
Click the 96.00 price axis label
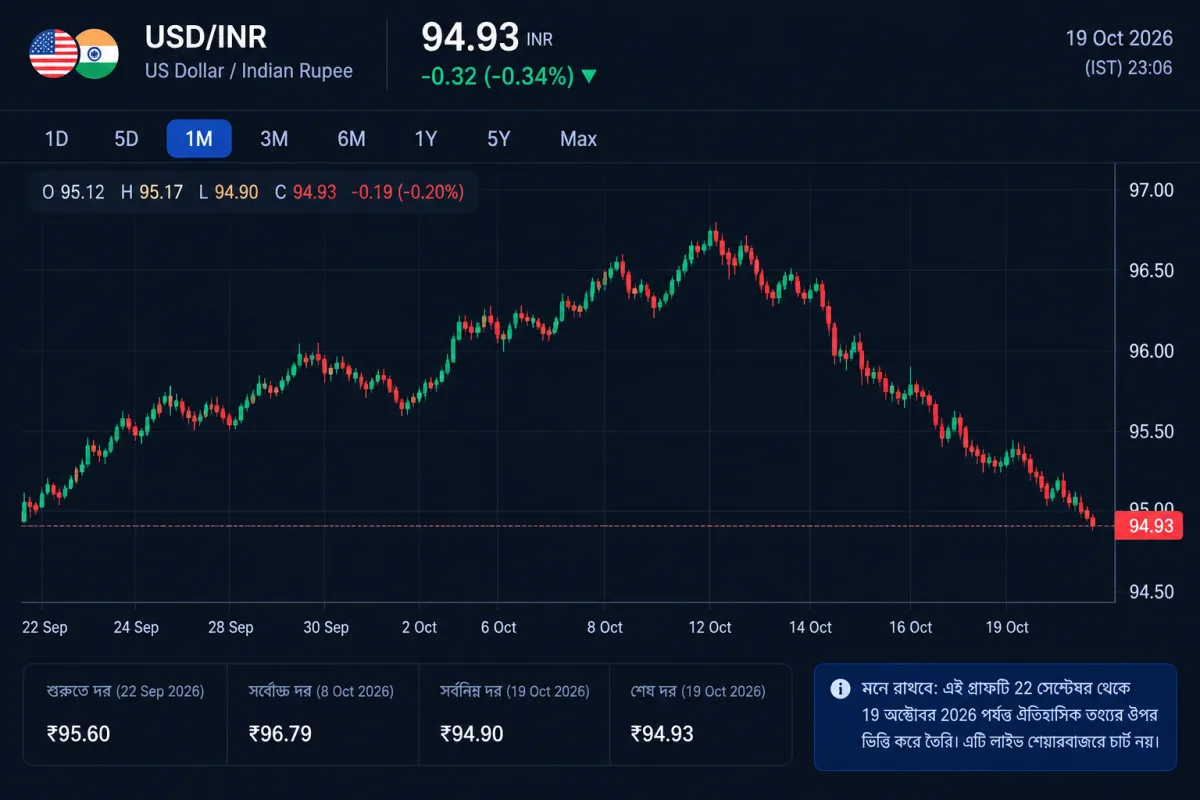pos(1151,351)
